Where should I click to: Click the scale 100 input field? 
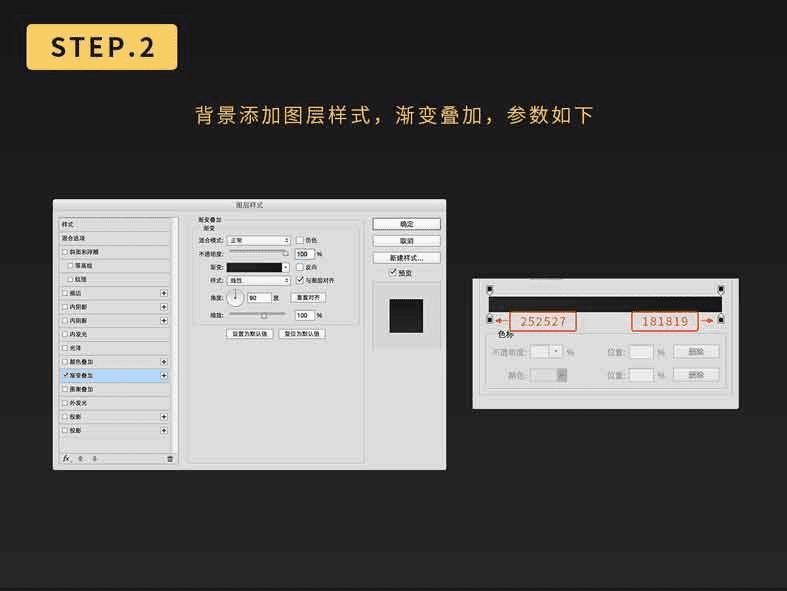tap(305, 315)
